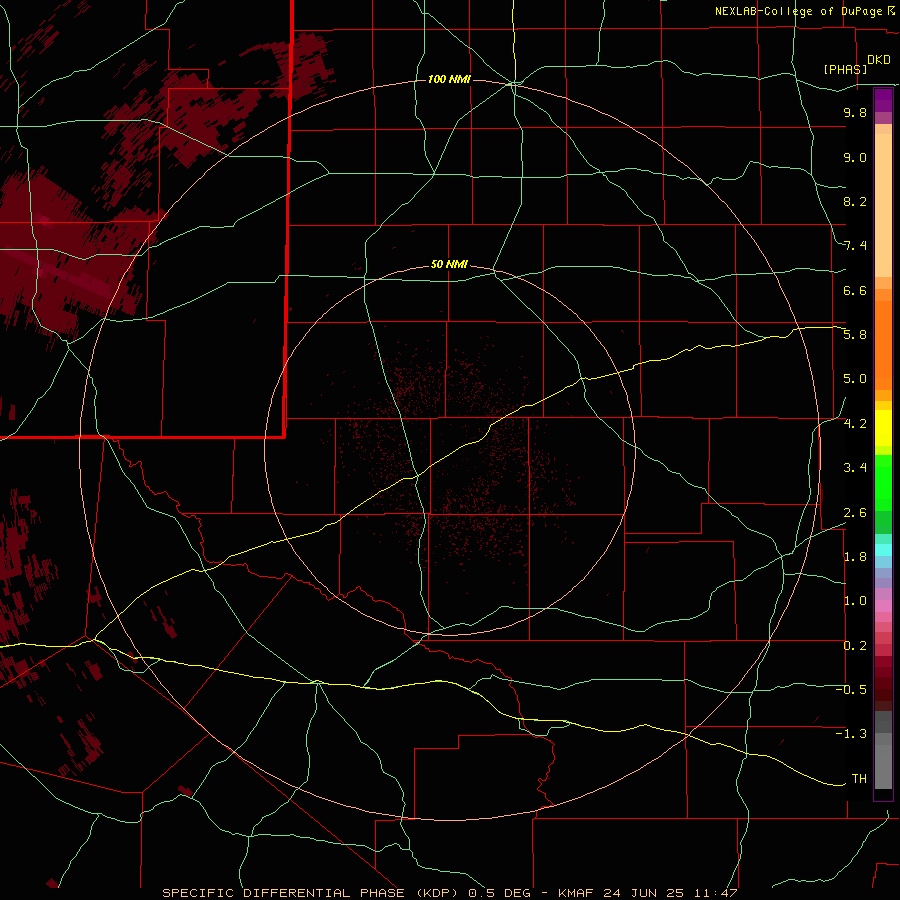Screen dimensions: 900x900
Task: Click the 5.8 scale value
Action: point(855,335)
